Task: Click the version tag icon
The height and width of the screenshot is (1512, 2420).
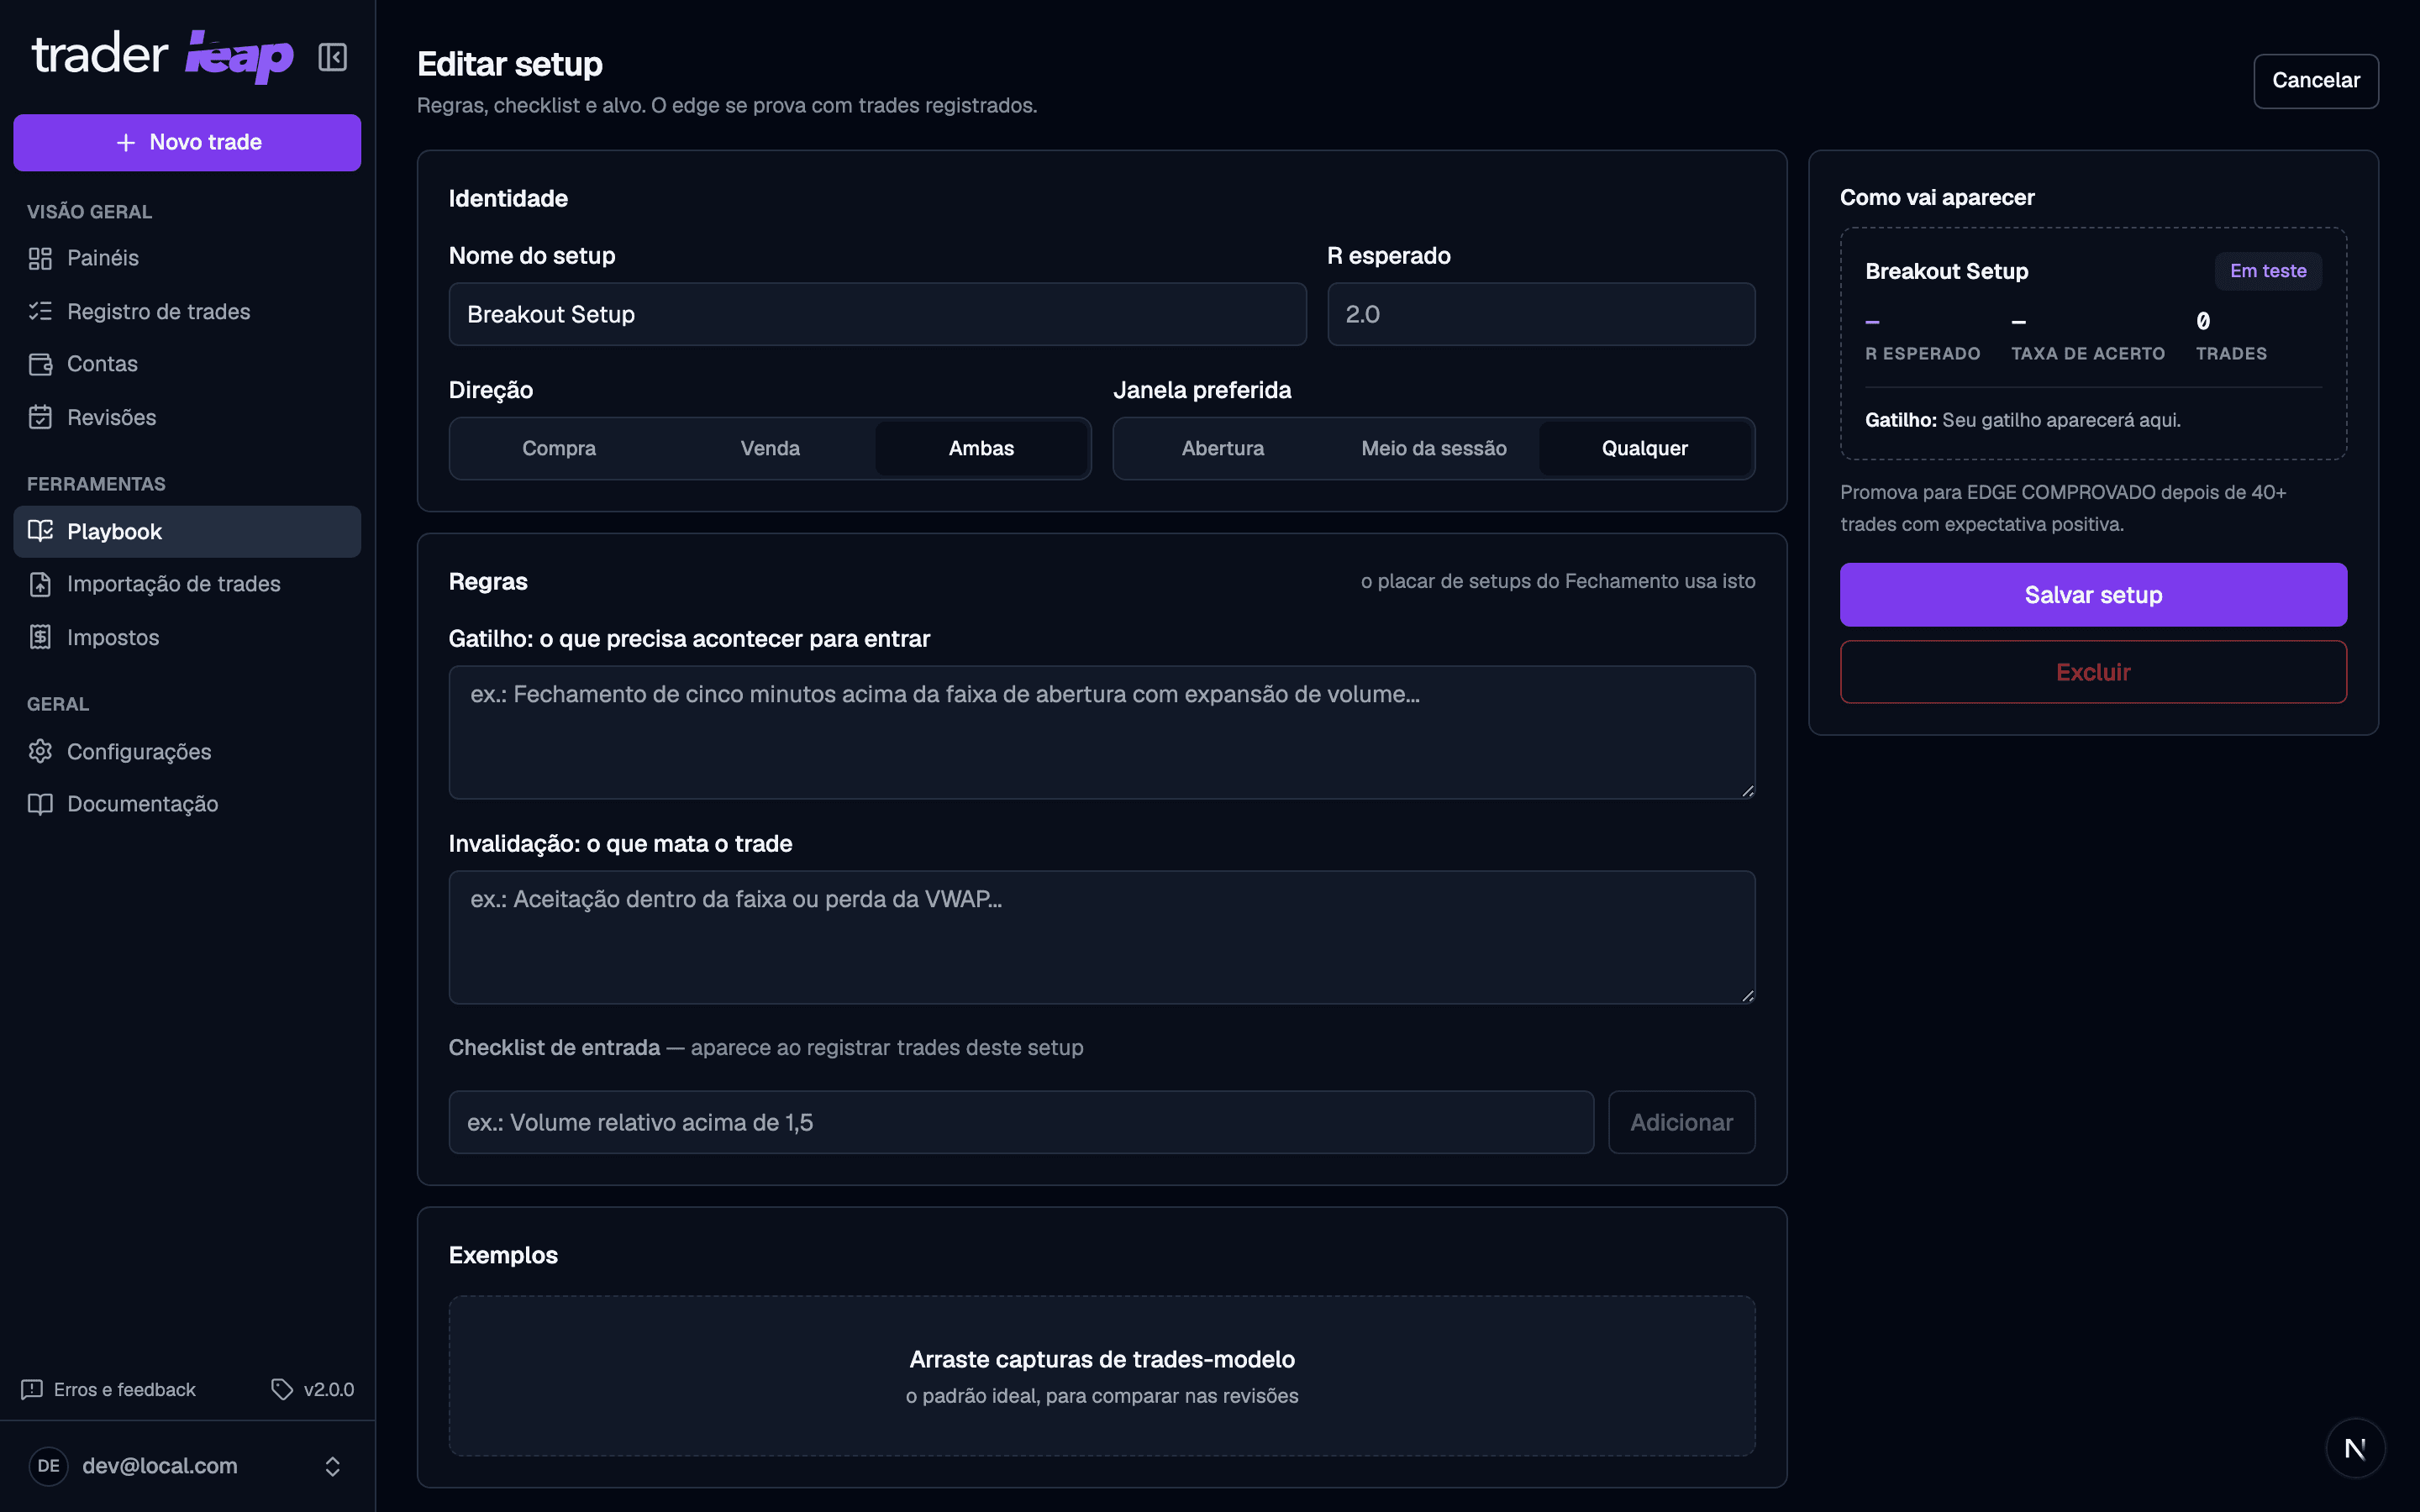Action: 282,1389
